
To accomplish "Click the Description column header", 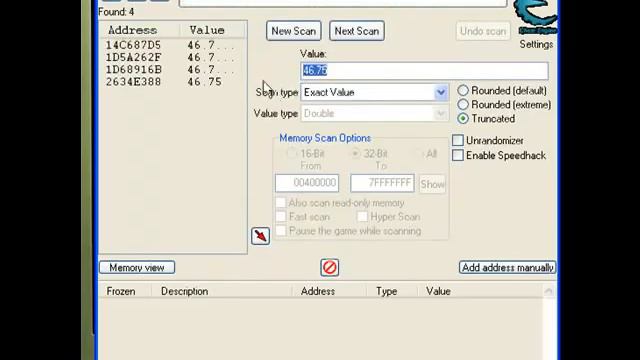I will coord(221,291).
